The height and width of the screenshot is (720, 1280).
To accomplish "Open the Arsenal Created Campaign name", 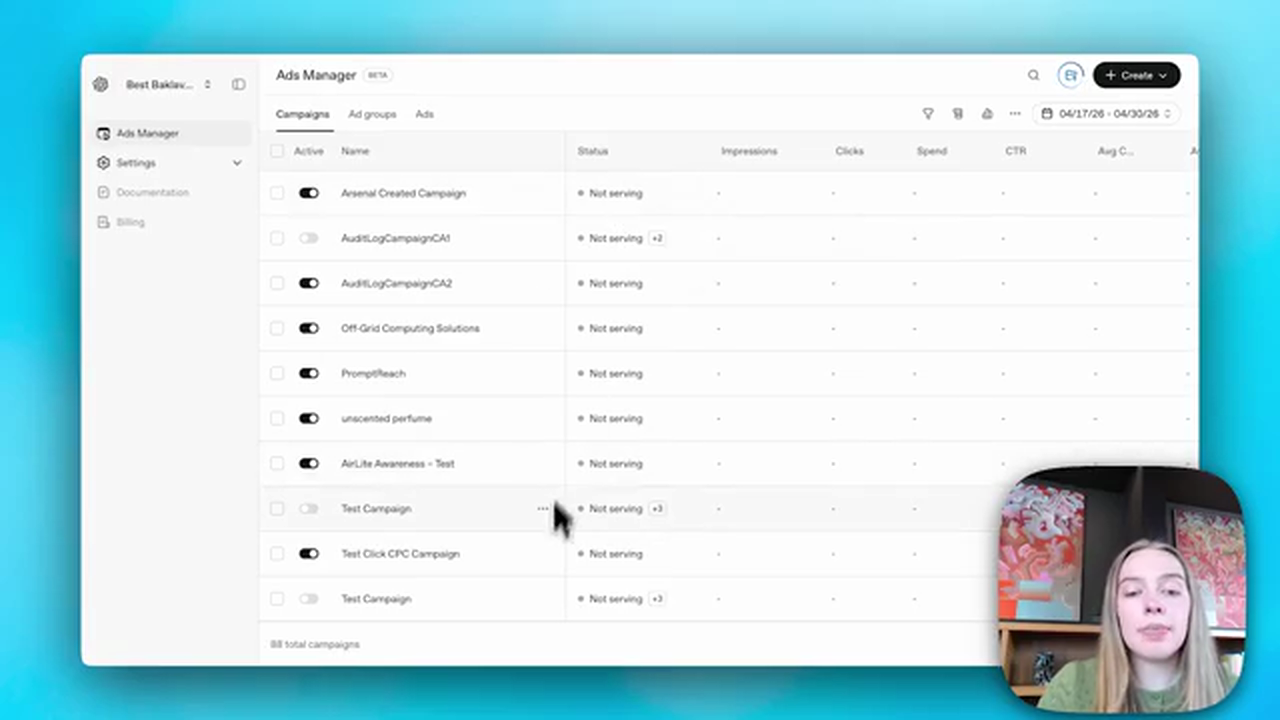I will pos(403,193).
